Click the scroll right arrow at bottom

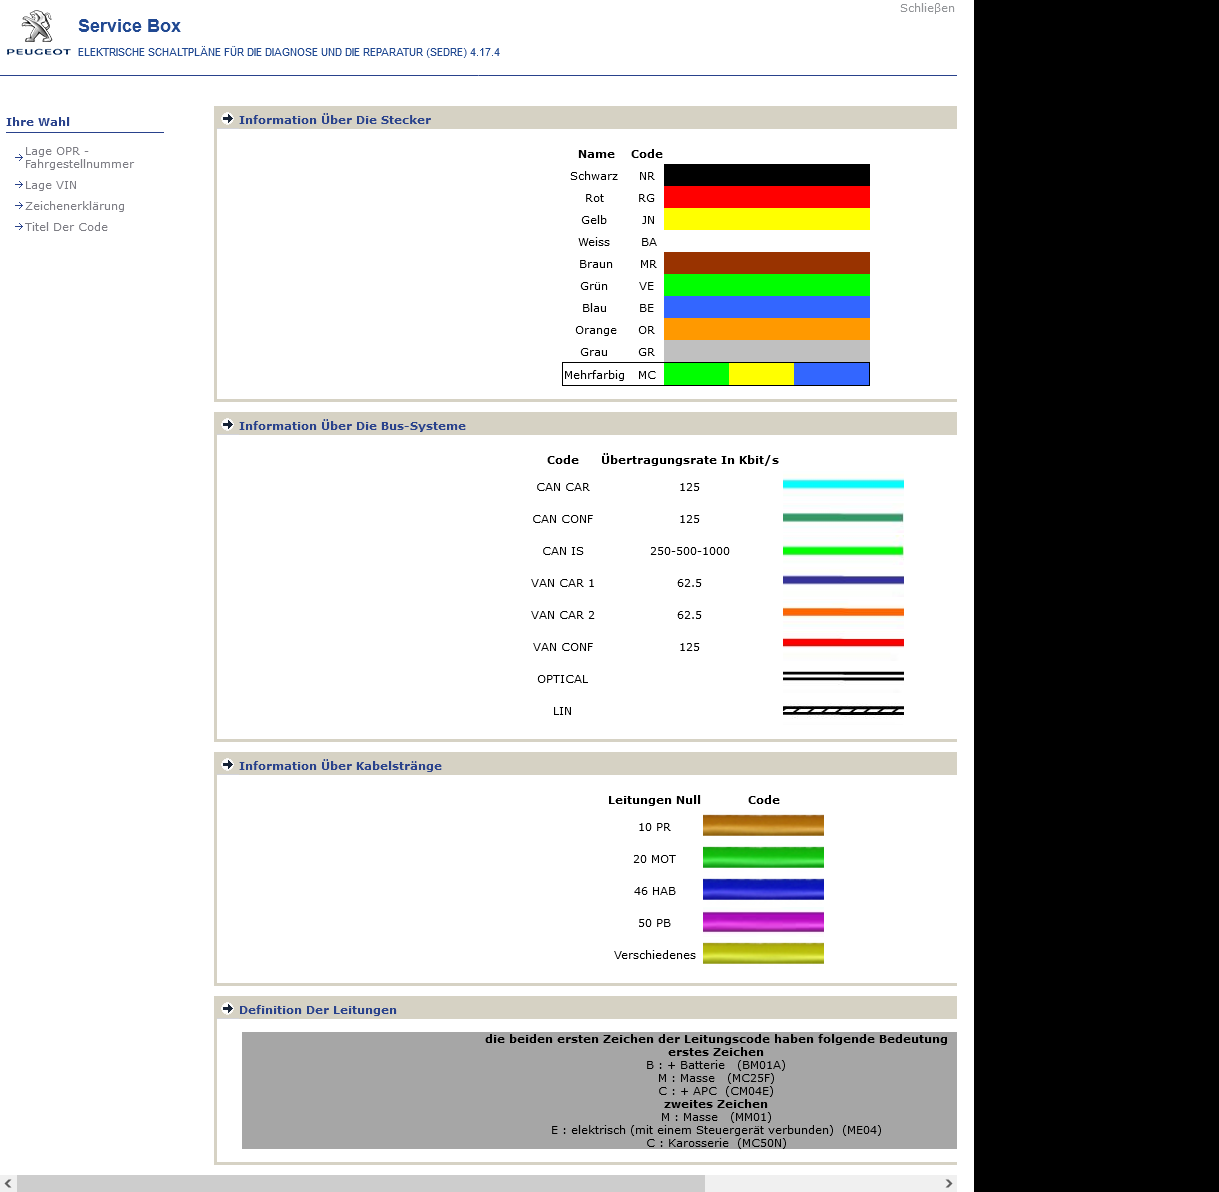tap(948, 1184)
